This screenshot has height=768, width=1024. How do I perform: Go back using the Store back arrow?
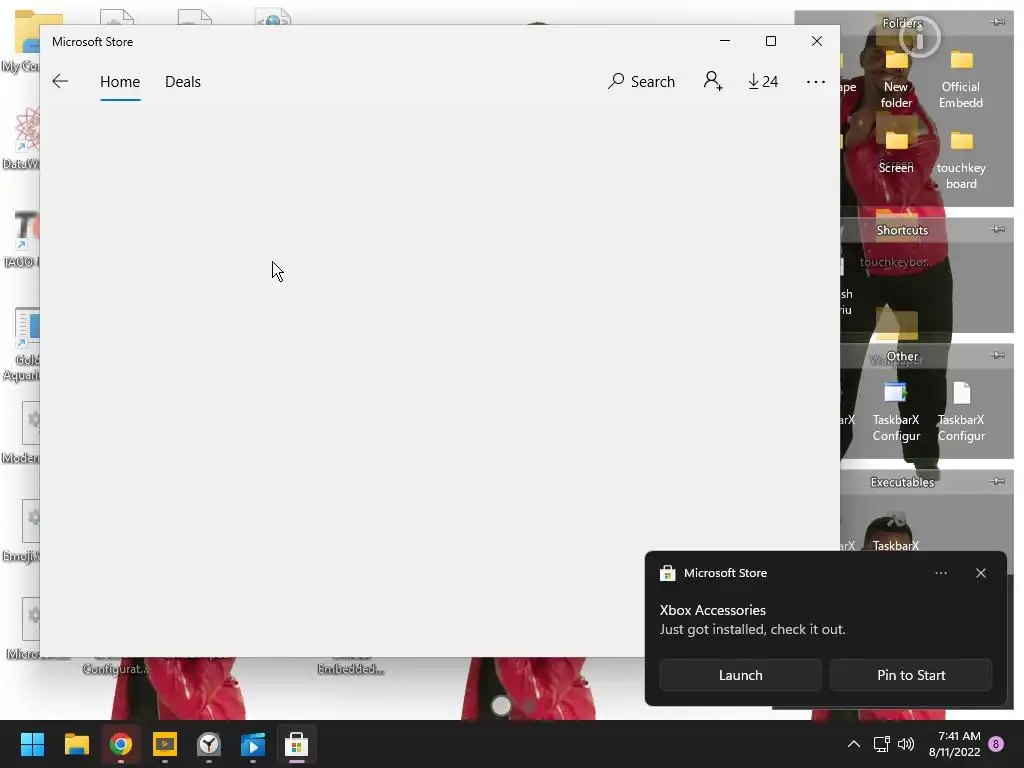tap(60, 81)
